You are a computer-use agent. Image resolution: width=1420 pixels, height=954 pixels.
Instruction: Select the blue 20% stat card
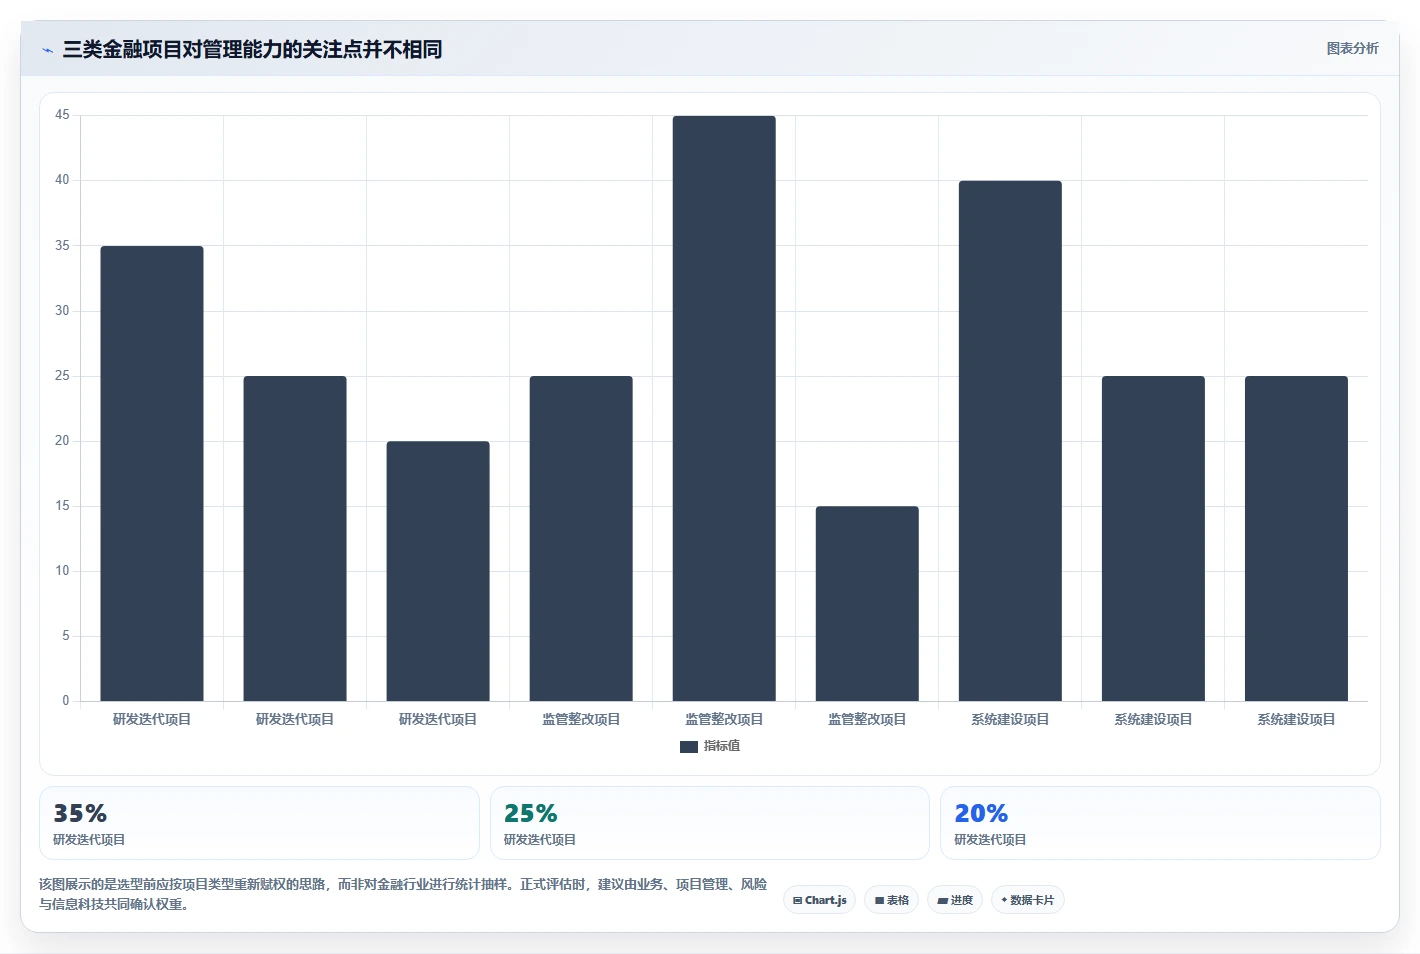pos(1160,823)
